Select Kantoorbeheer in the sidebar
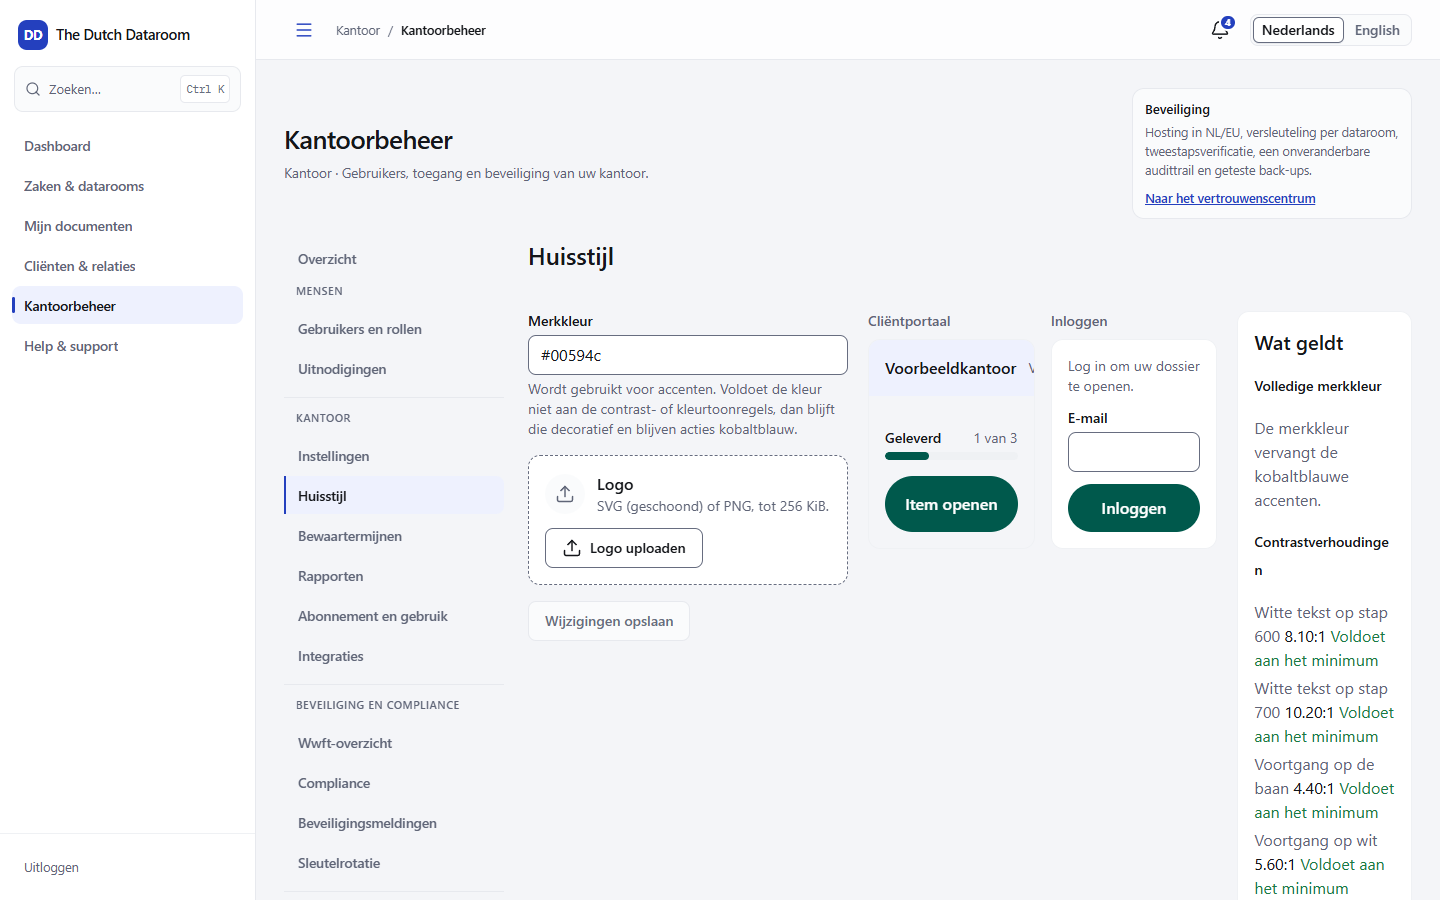This screenshot has height=900, width=1440. (x=128, y=306)
